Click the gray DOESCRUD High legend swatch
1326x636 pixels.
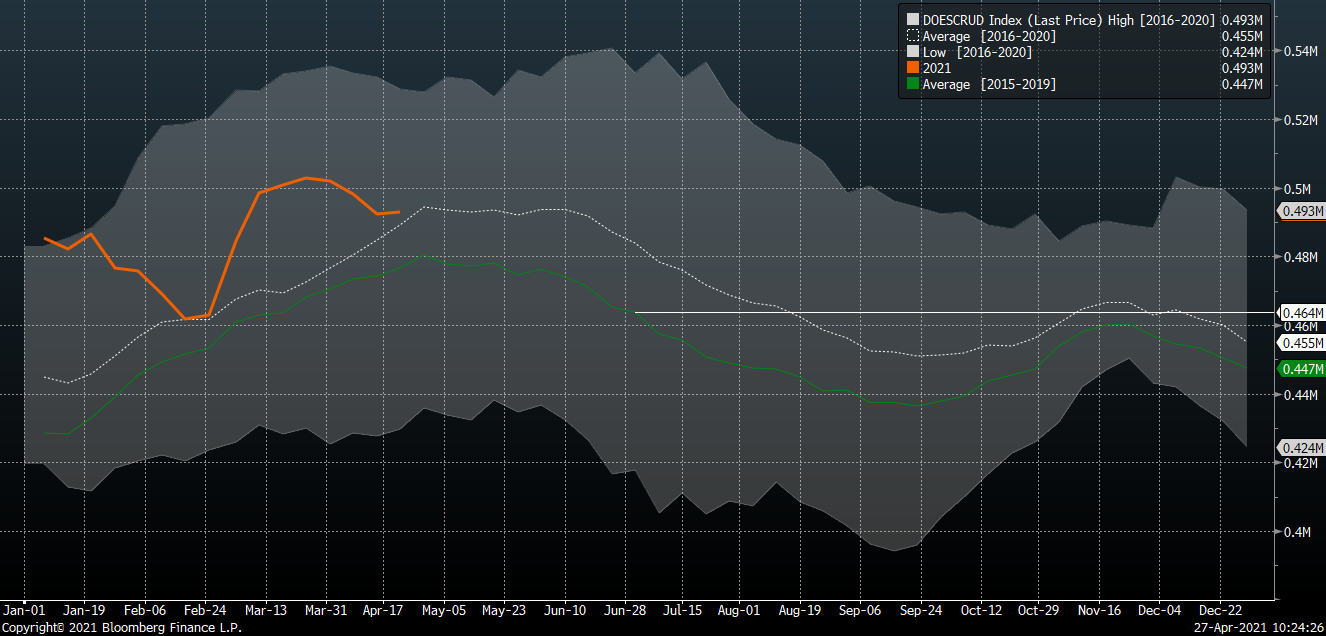pos(913,18)
